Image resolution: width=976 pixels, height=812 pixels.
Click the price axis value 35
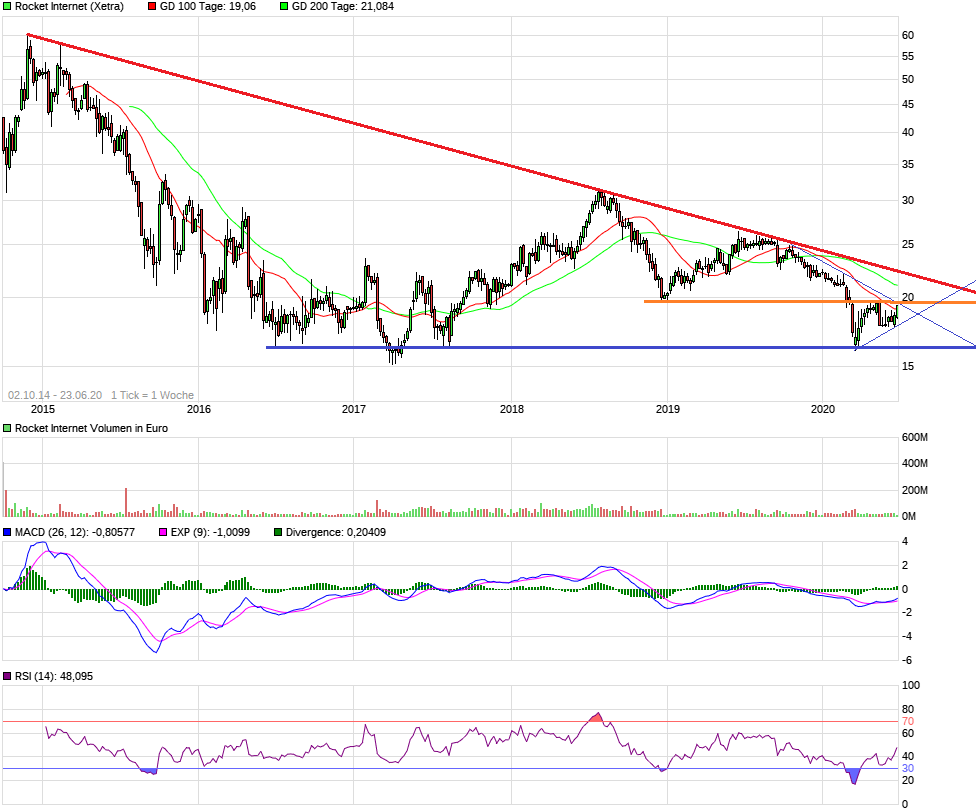908,166
